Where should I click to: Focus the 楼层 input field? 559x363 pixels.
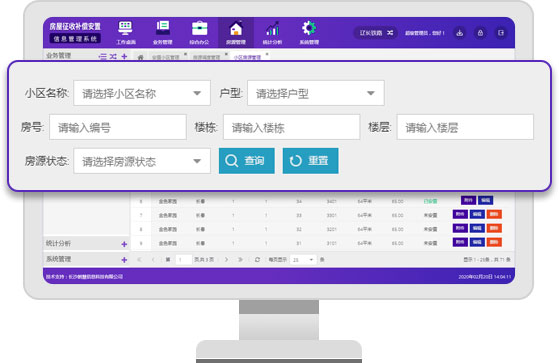(x=465, y=127)
